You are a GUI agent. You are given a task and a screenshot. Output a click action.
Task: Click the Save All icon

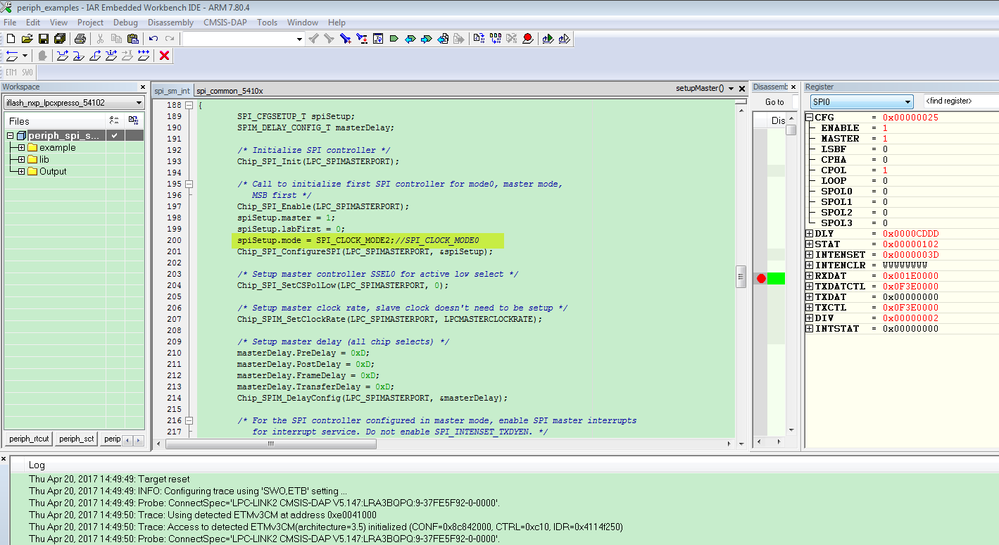coord(60,39)
